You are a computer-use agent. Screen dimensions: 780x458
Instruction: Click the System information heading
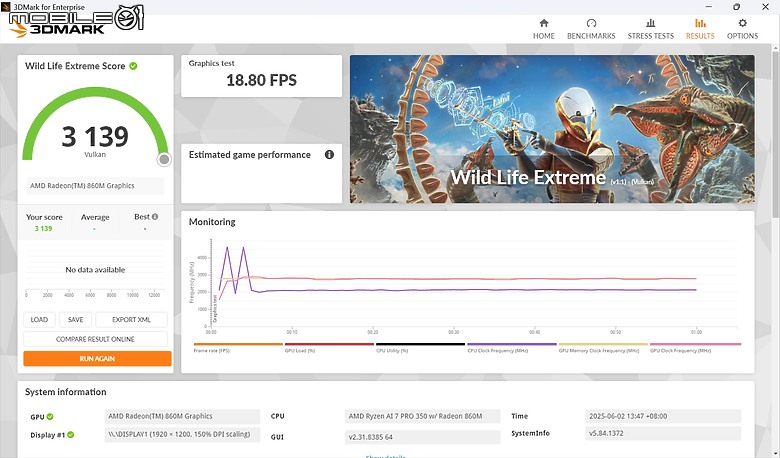[x=66, y=392]
